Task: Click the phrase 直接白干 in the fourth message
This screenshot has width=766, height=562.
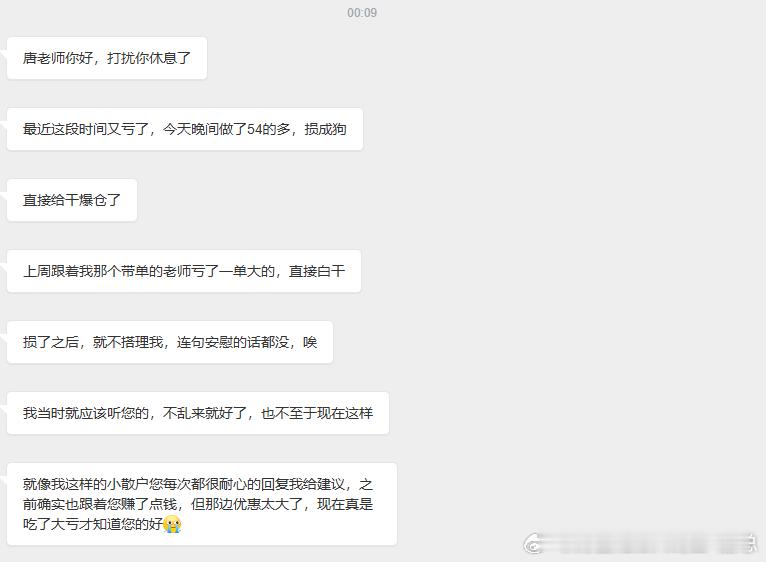Action: (x=317, y=271)
